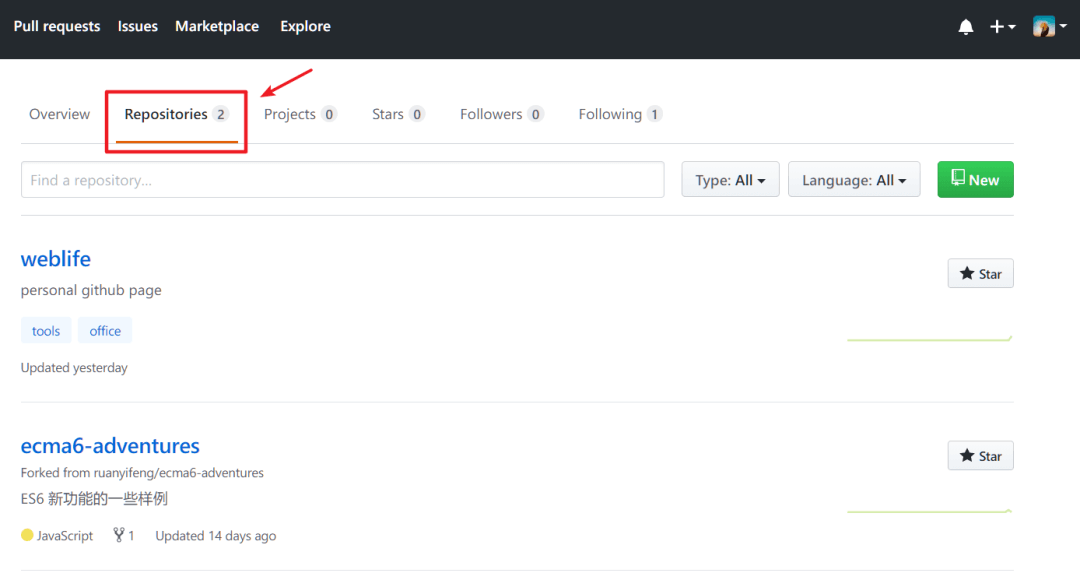This screenshot has height=587, width=1080.
Task: Select the office topic tag
Action: point(105,331)
